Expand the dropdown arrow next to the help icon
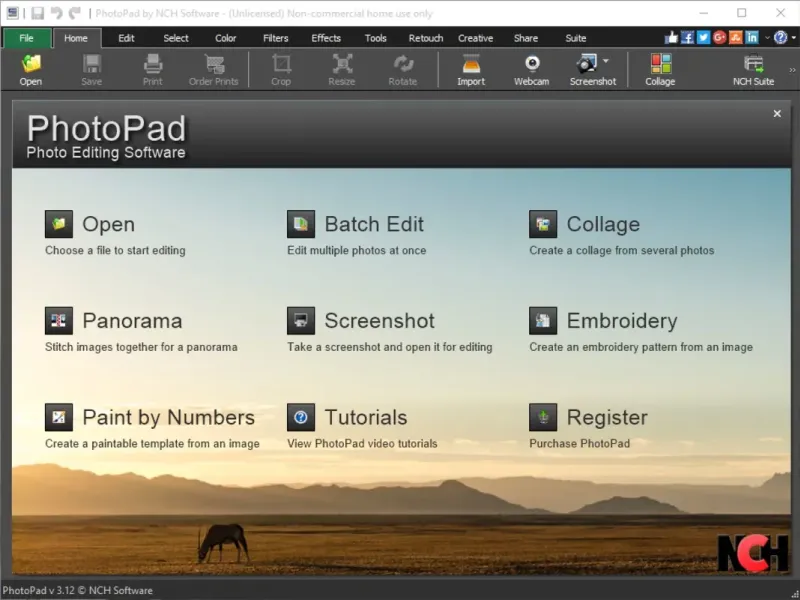This screenshot has width=800, height=600. click(793, 38)
